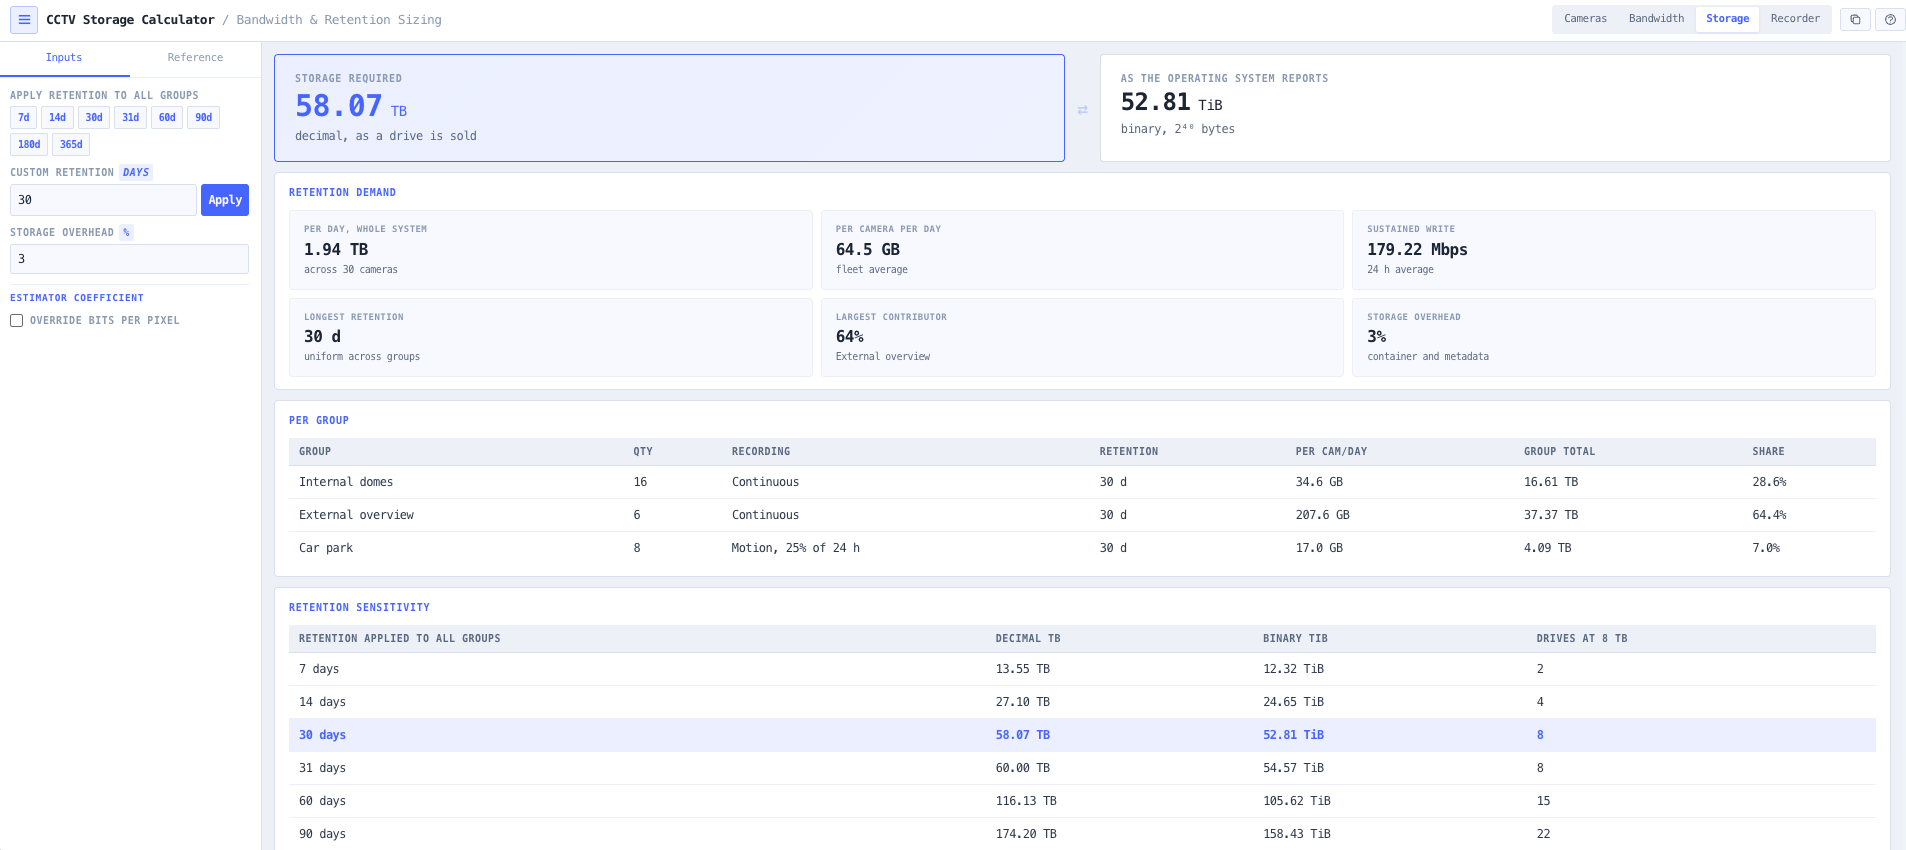The image size is (1906, 850).
Task: Click the 16.61 TB group total value
Action: pyautogui.click(x=1550, y=482)
